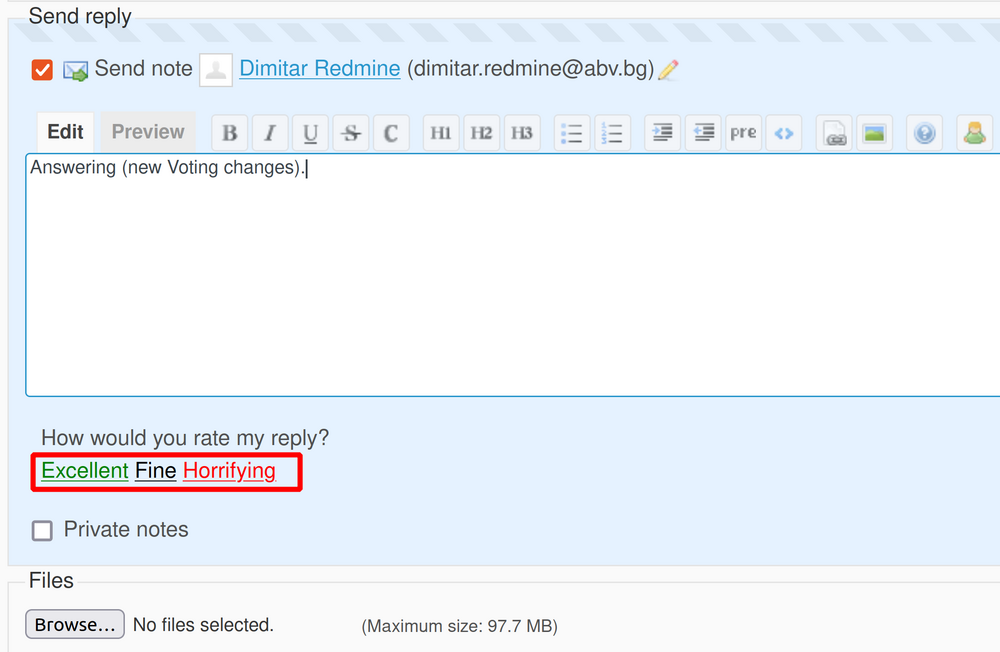
Task: Insert inline code with C button
Action: coord(390,133)
